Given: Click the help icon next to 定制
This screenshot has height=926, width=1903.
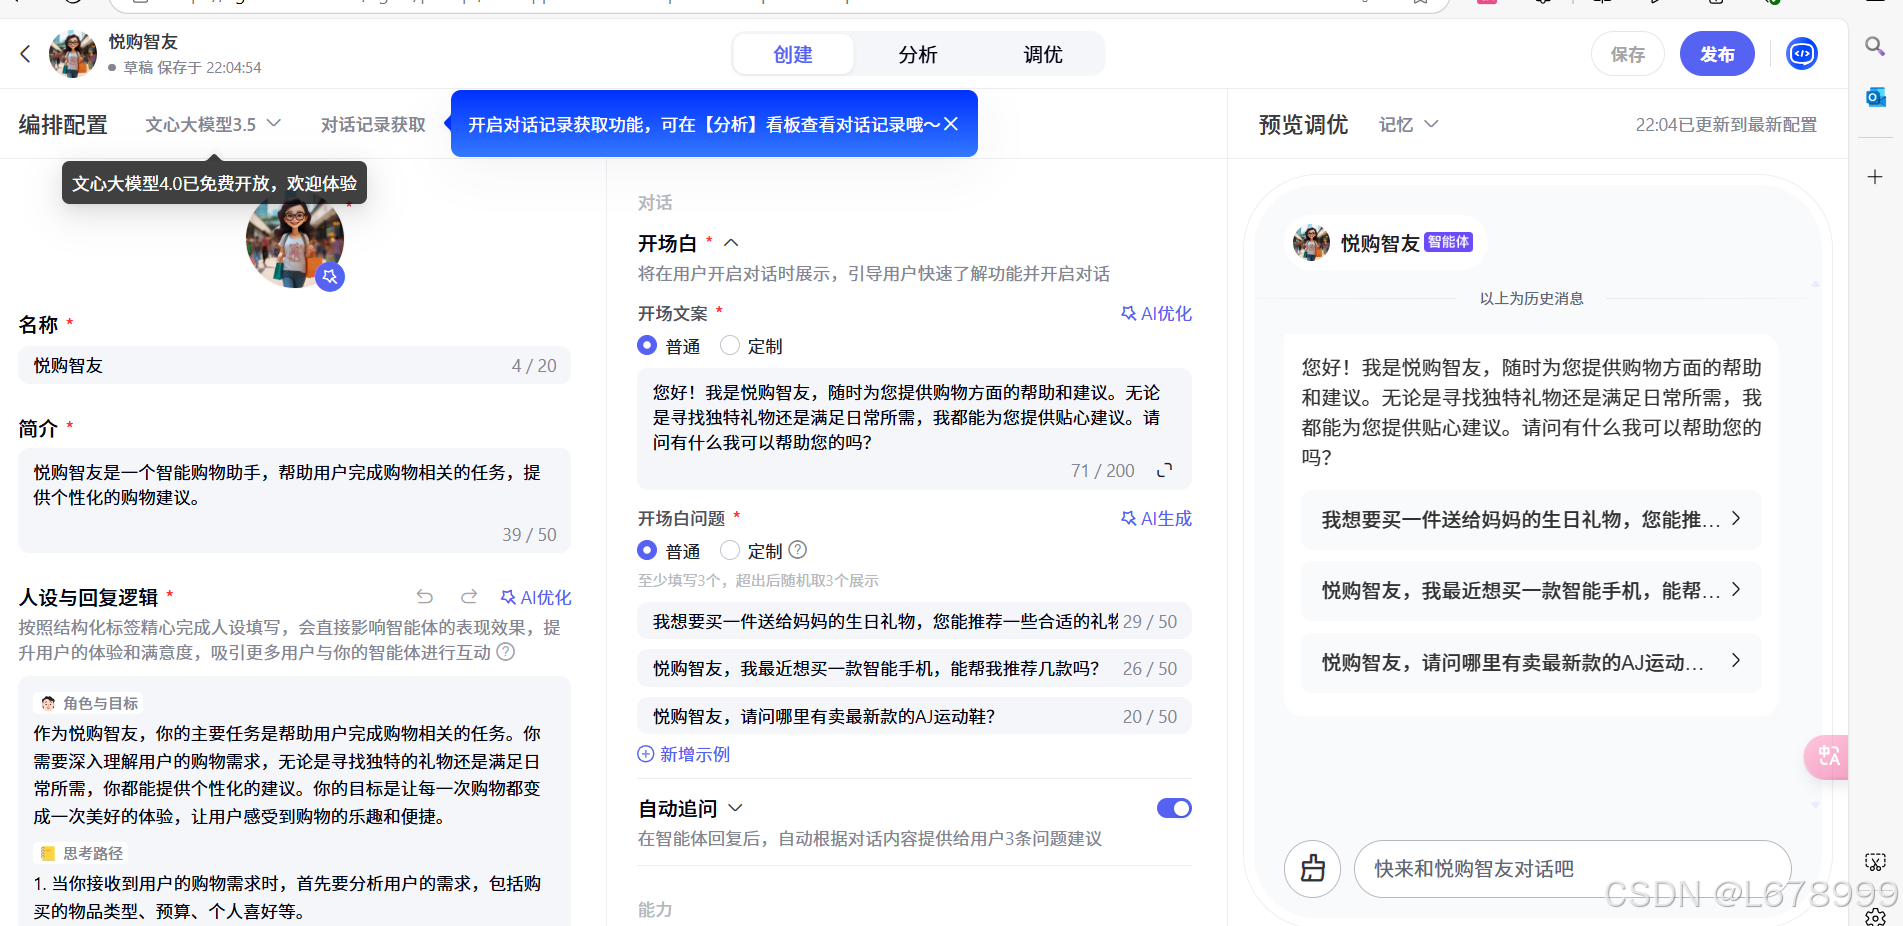Looking at the screenshot, I should (x=797, y=550).
